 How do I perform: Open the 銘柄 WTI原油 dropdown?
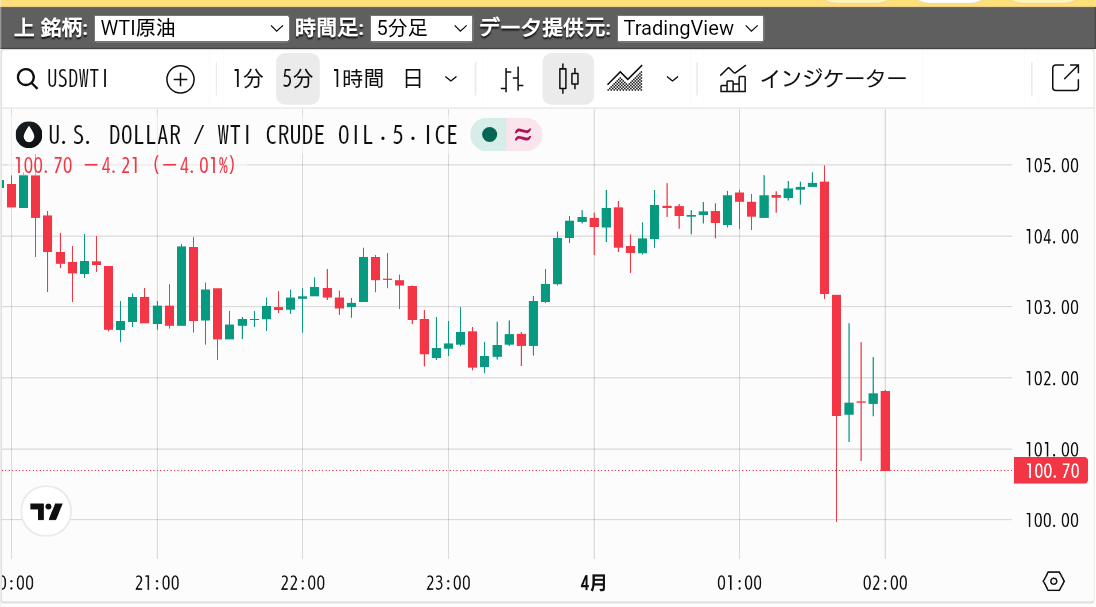[192, 29]
